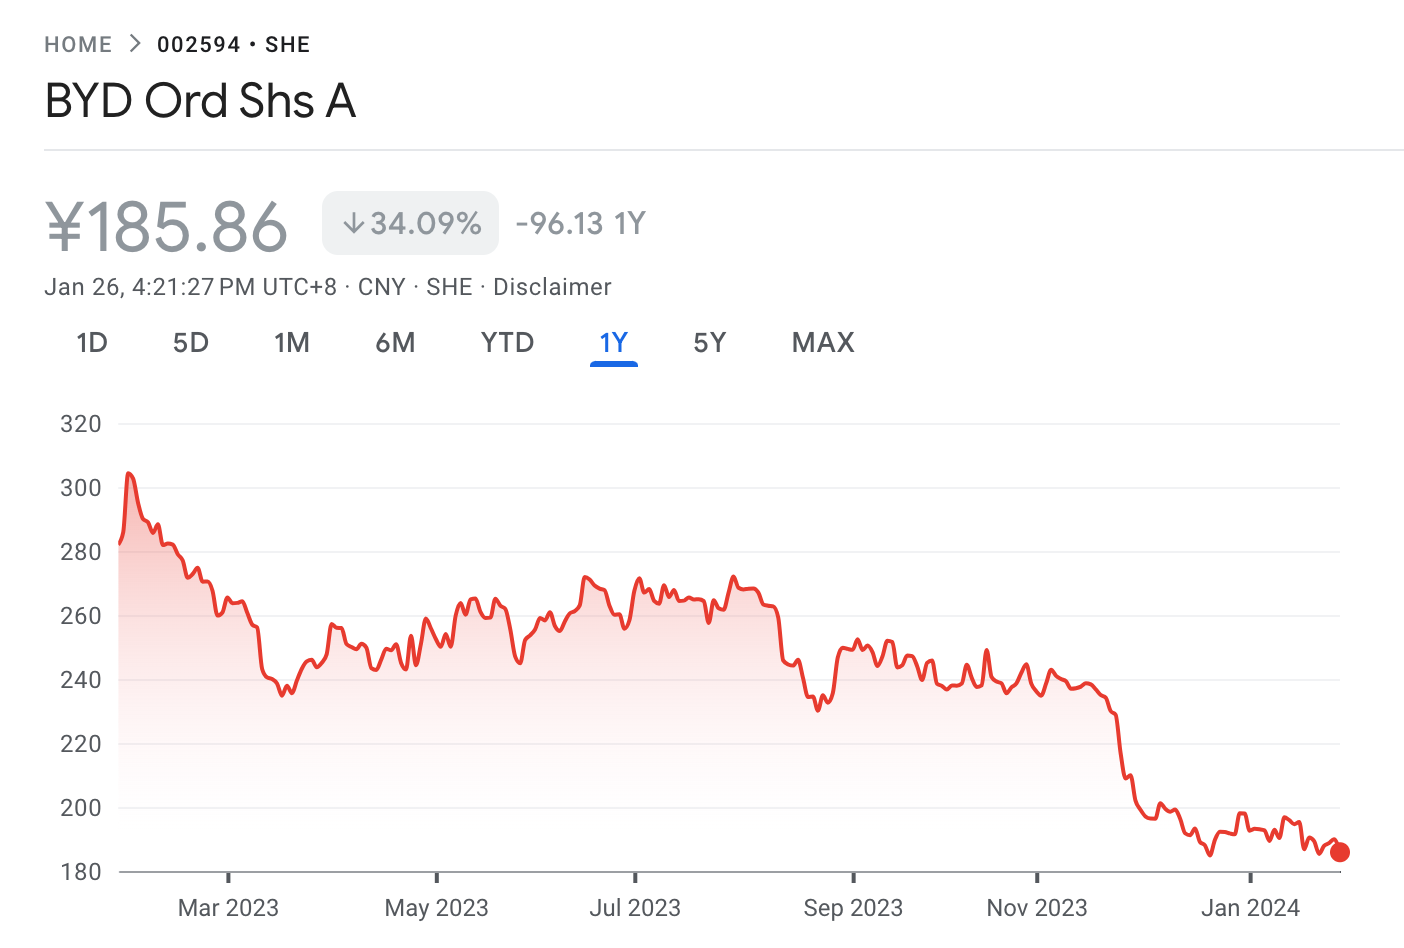This screenshot has width=1404, height=948.
Task: Open the HOME breadcrumb link
Action: pyautogui.click(x=78, y=45)
